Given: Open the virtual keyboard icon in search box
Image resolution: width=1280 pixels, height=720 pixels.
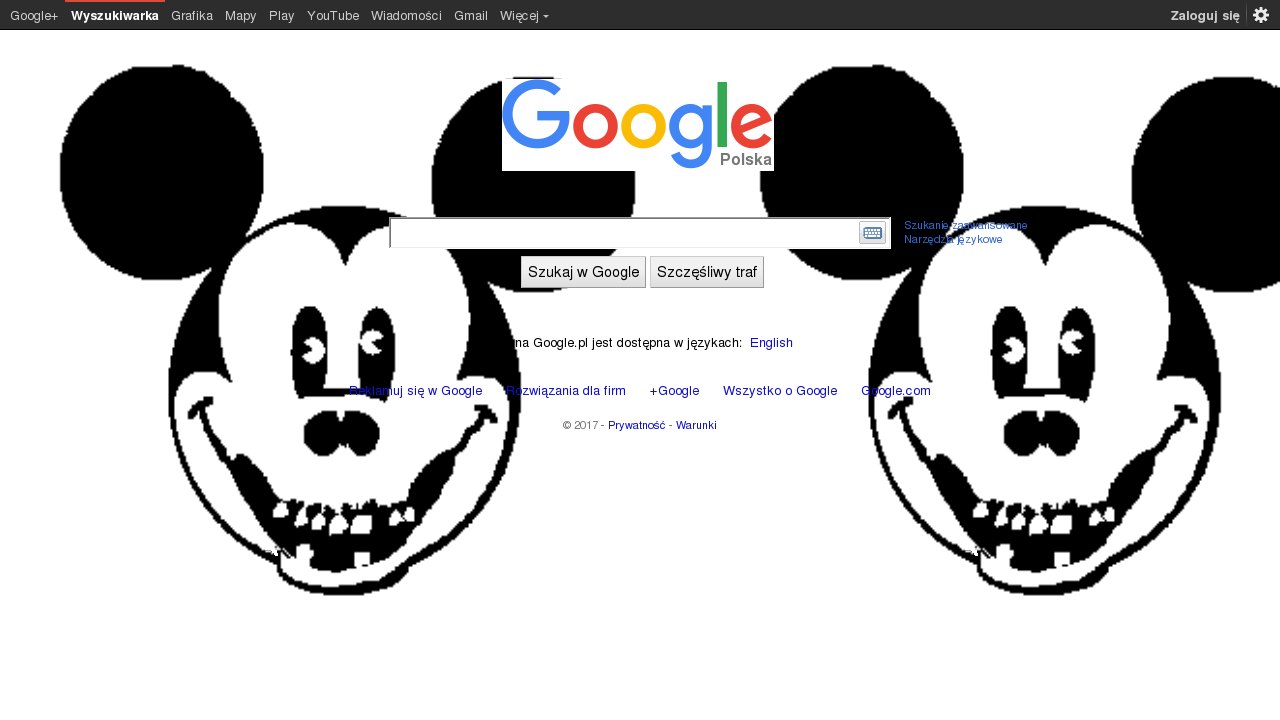Looking at the screenshot, I should [872, 233].
